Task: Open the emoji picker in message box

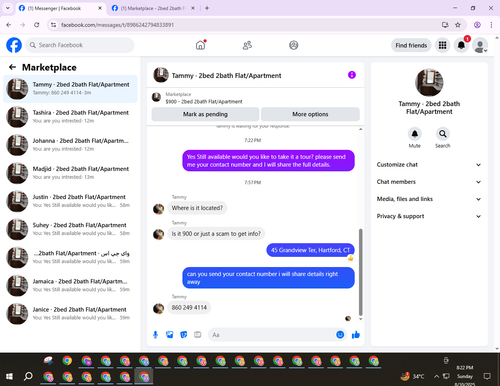Action: [x=340, y=335]
